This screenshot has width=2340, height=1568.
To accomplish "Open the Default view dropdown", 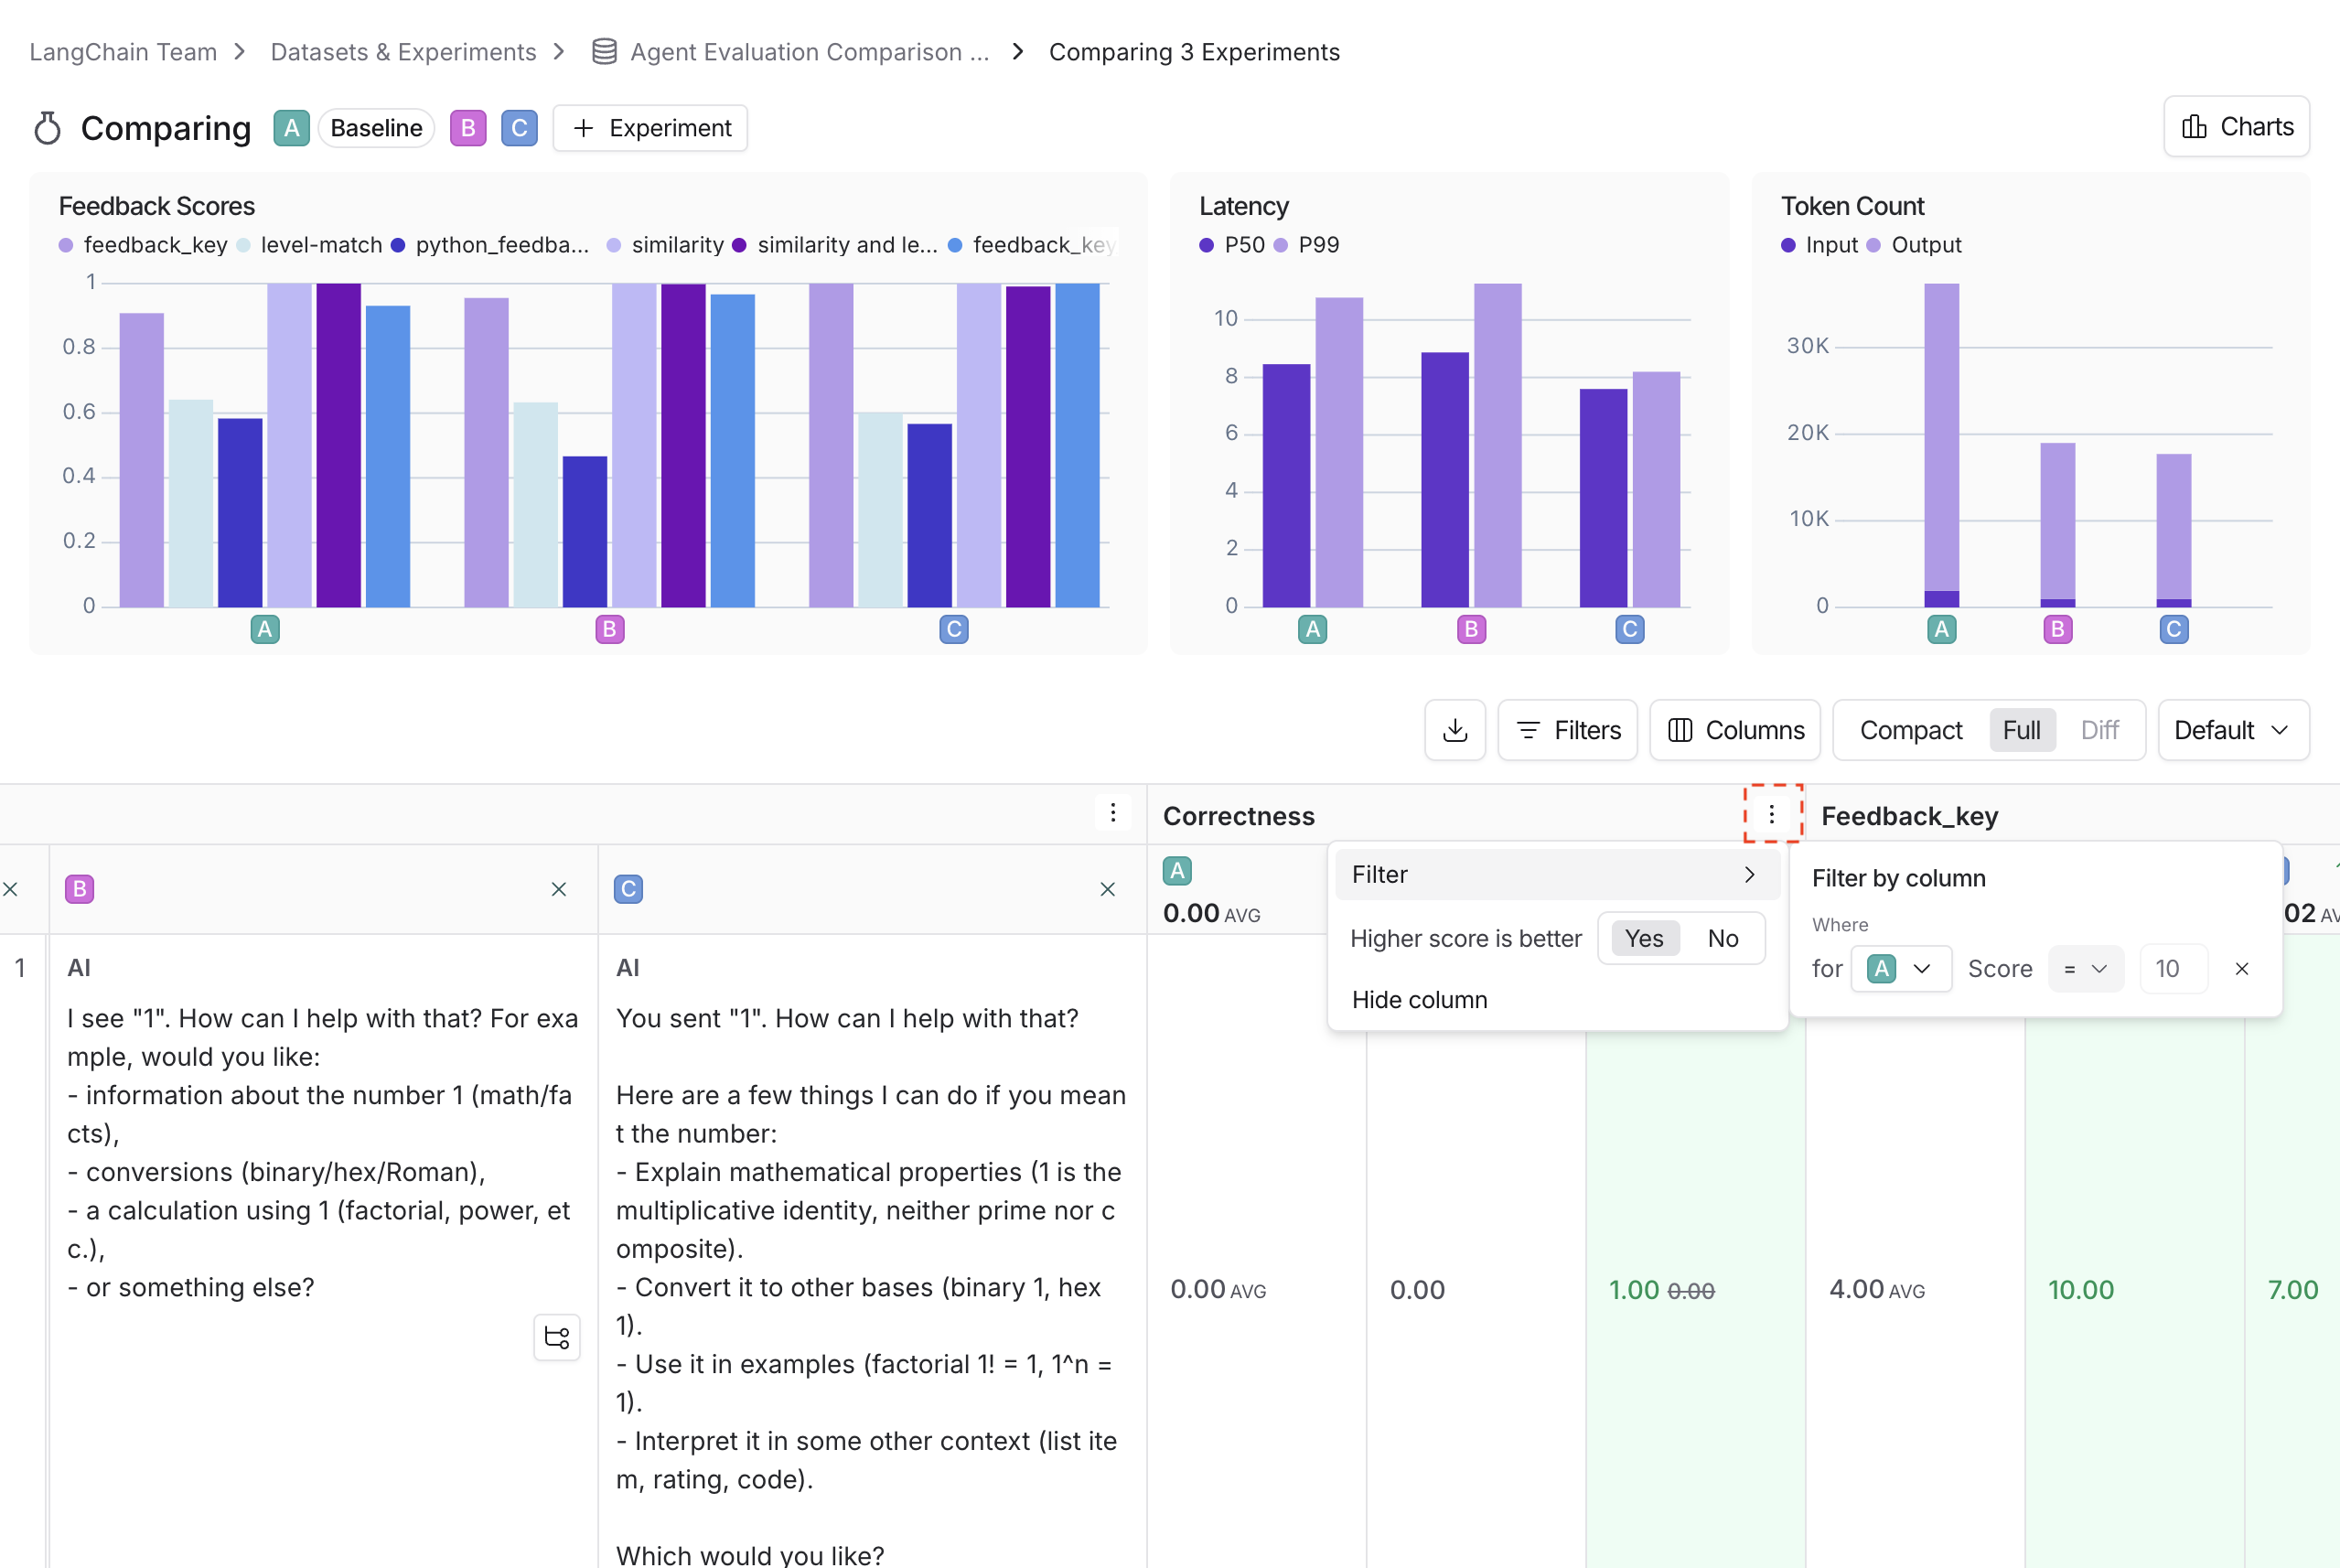I will coord(2232,730).
